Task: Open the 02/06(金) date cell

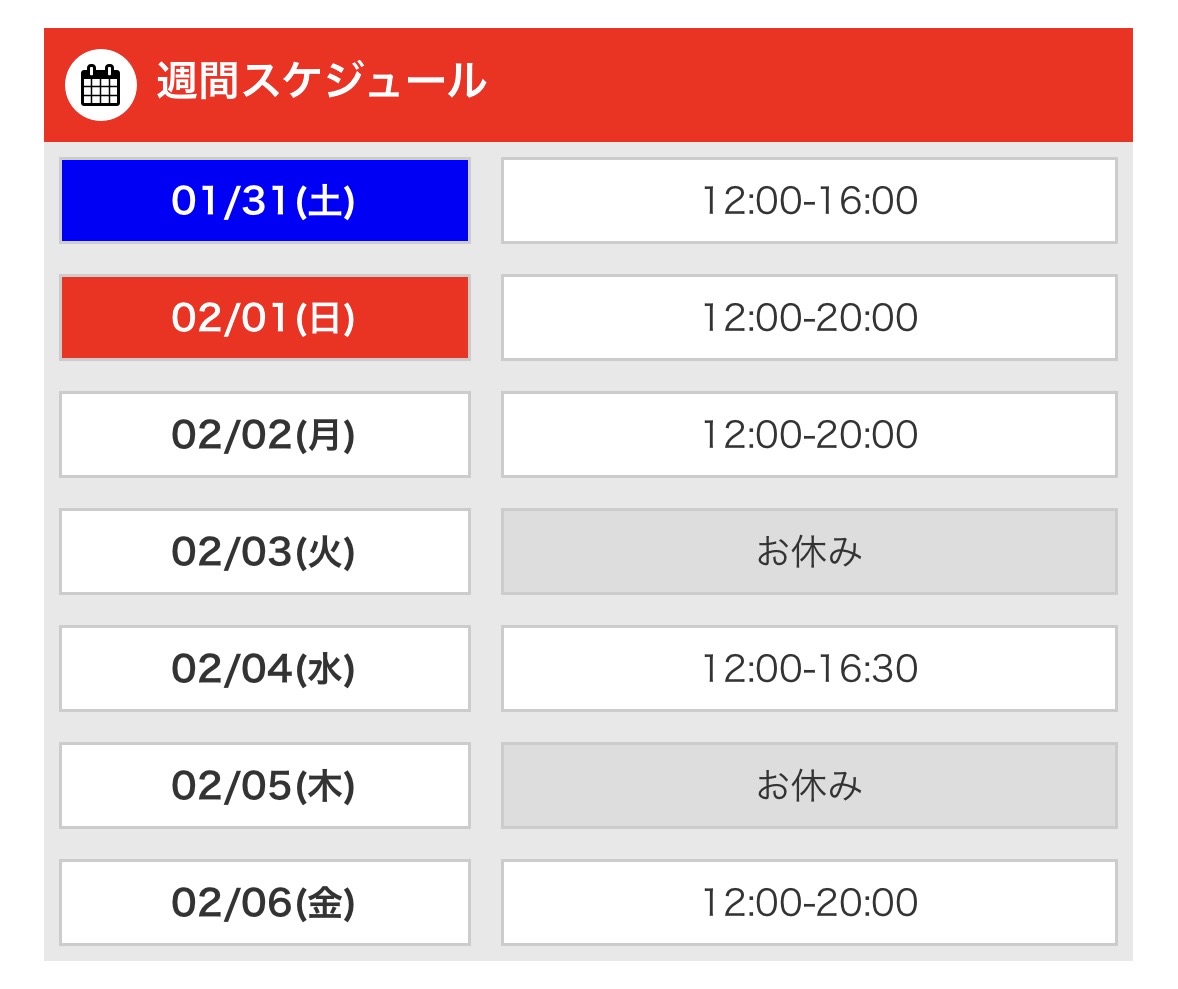Action: click(264, 902)
